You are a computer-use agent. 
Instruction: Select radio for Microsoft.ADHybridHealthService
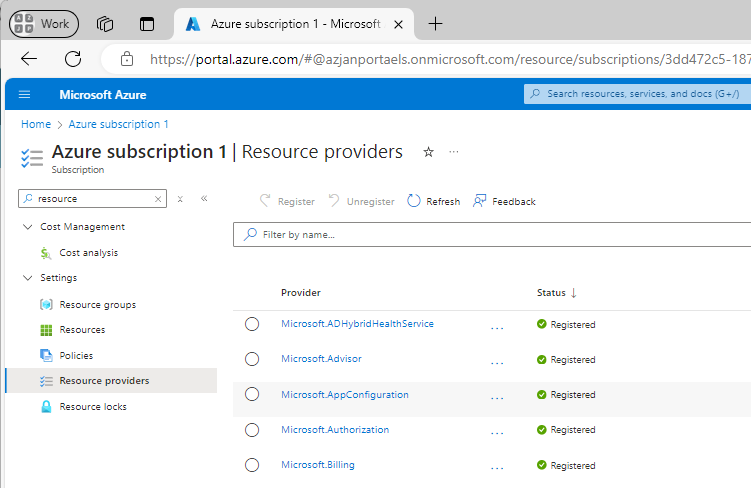pos(252,324)
